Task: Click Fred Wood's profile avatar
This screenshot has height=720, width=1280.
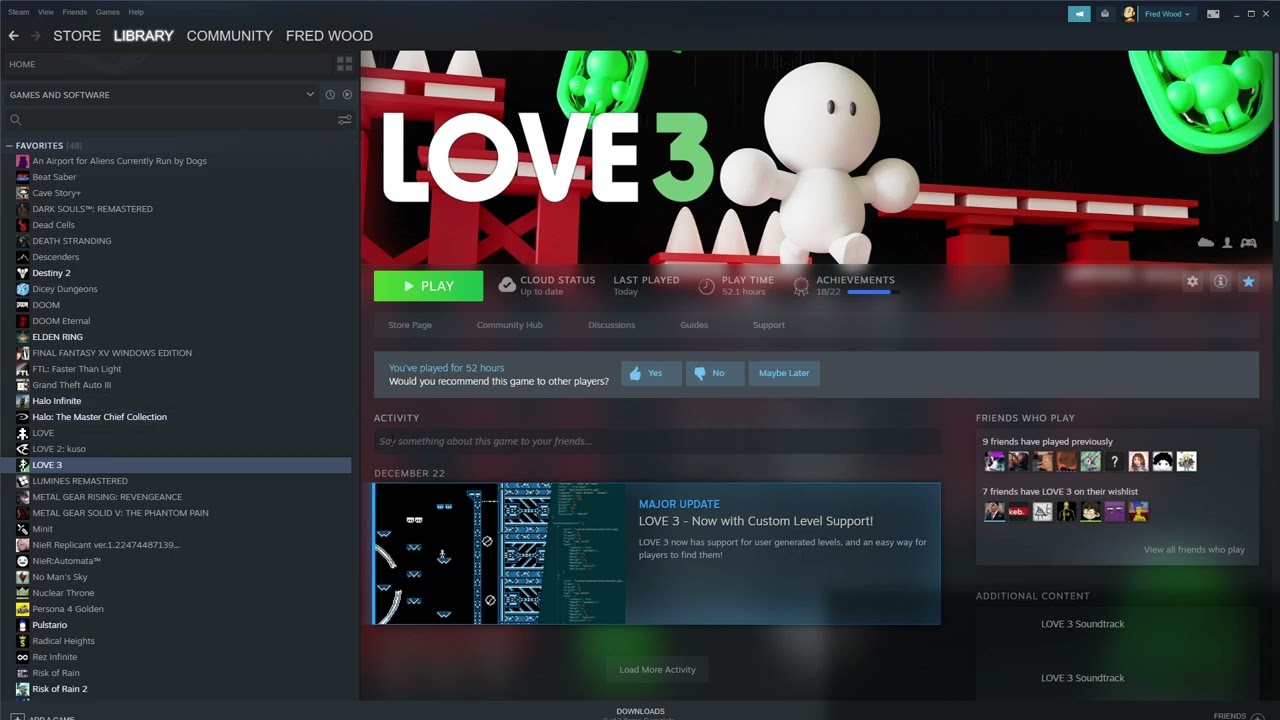Action: point(1130,14)
